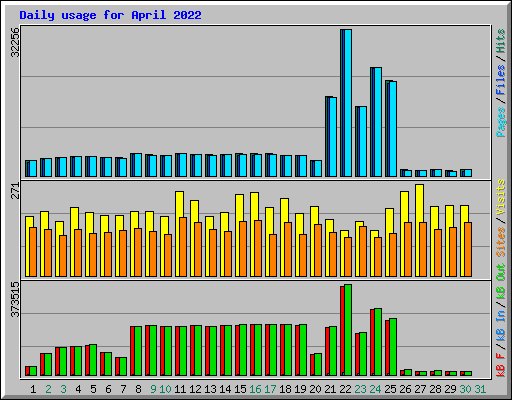Click day 14 on the x-axis
This screenshot has width=512, height=400.
coord(225,389)
